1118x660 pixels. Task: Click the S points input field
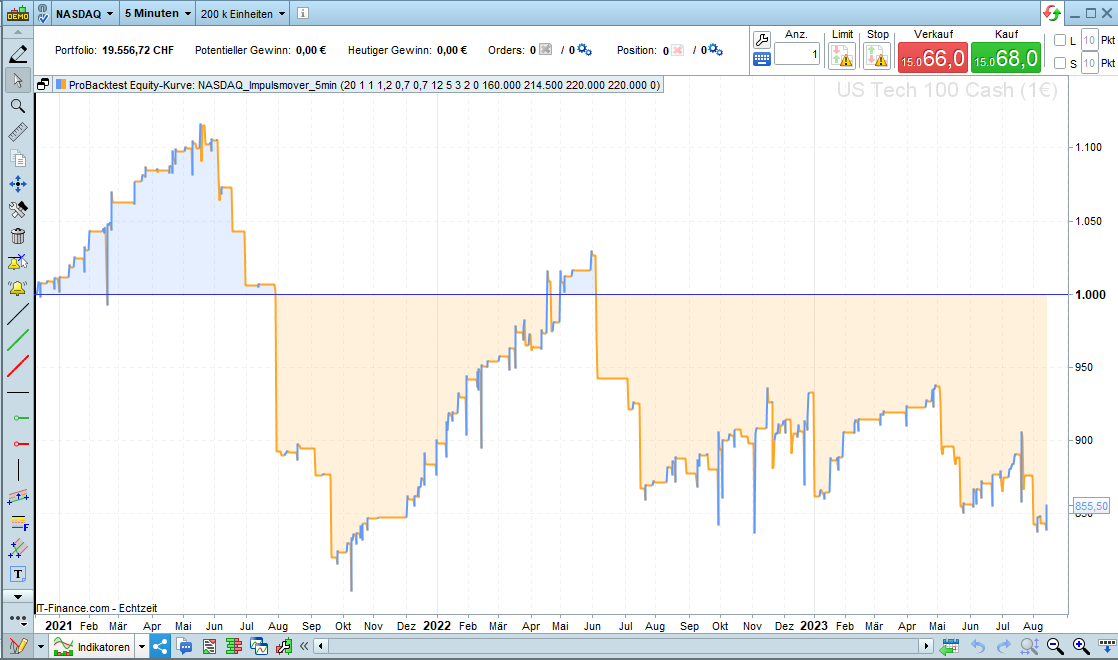(1089, 63)
